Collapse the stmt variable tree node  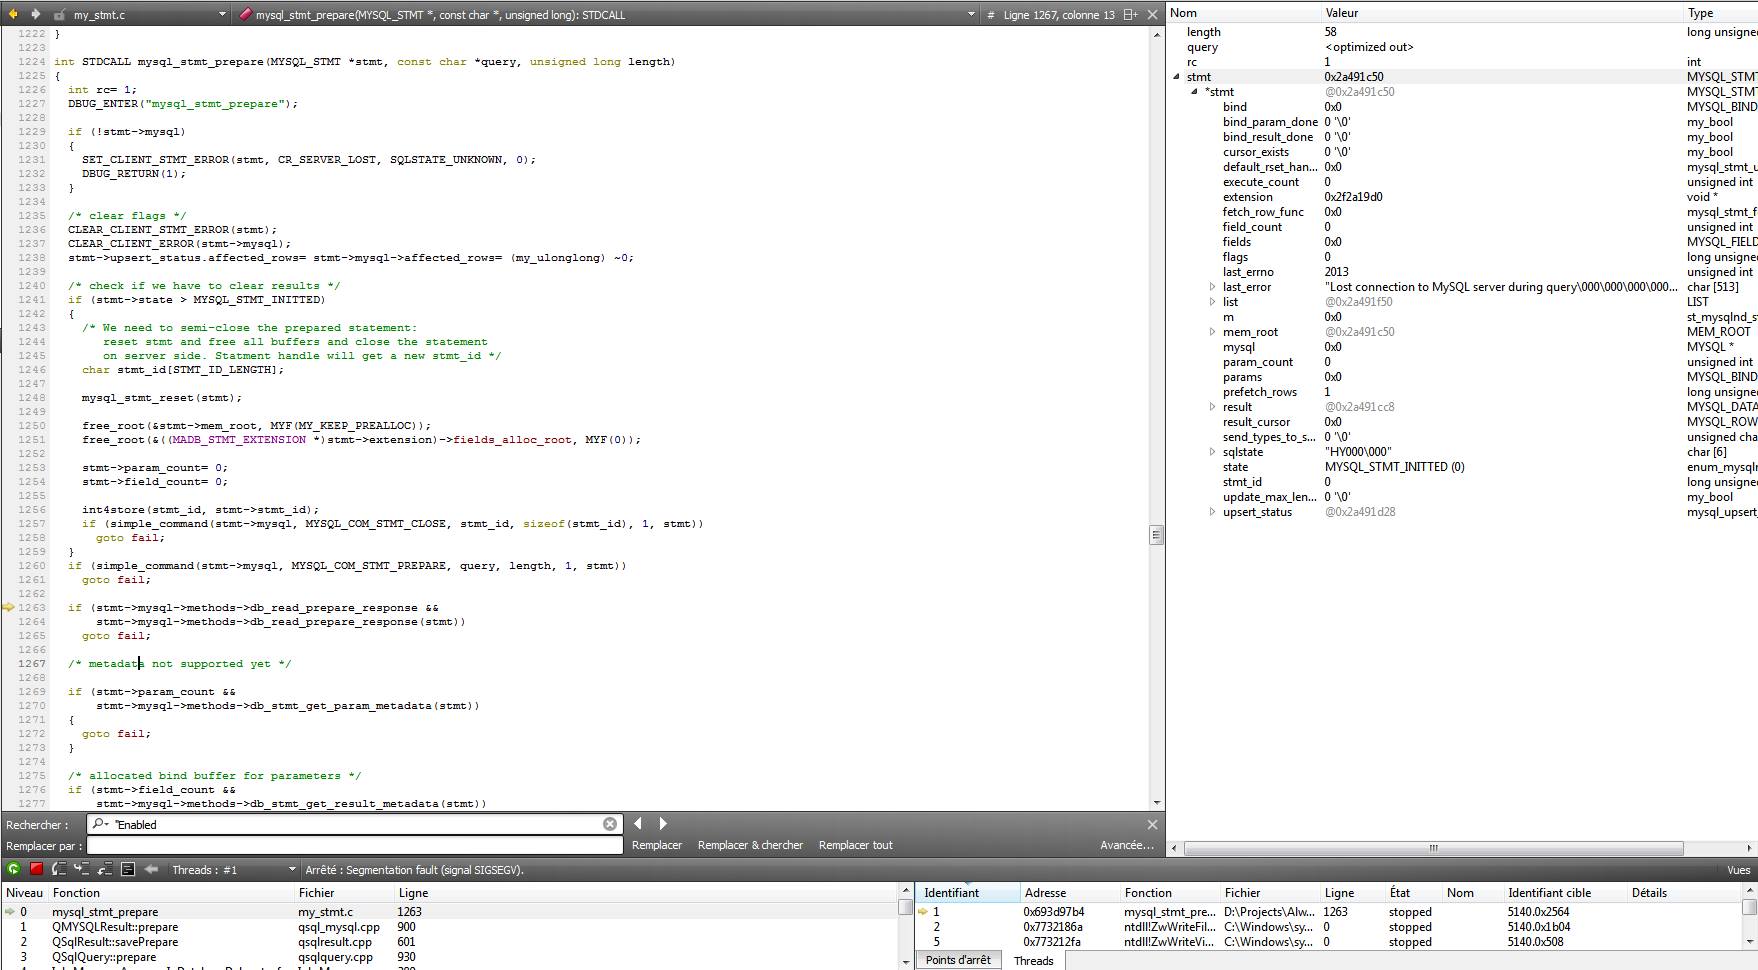[1176, 77]
